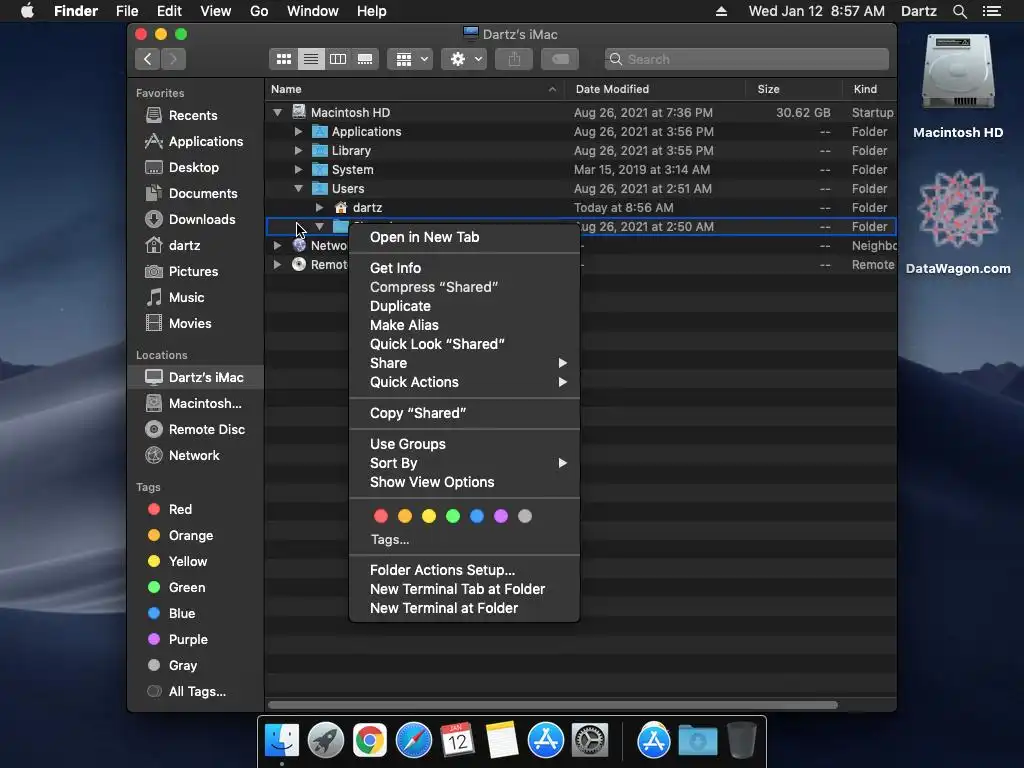
Task: Collapse the Macintosh HD disclosure triangle
Action: 278,112
